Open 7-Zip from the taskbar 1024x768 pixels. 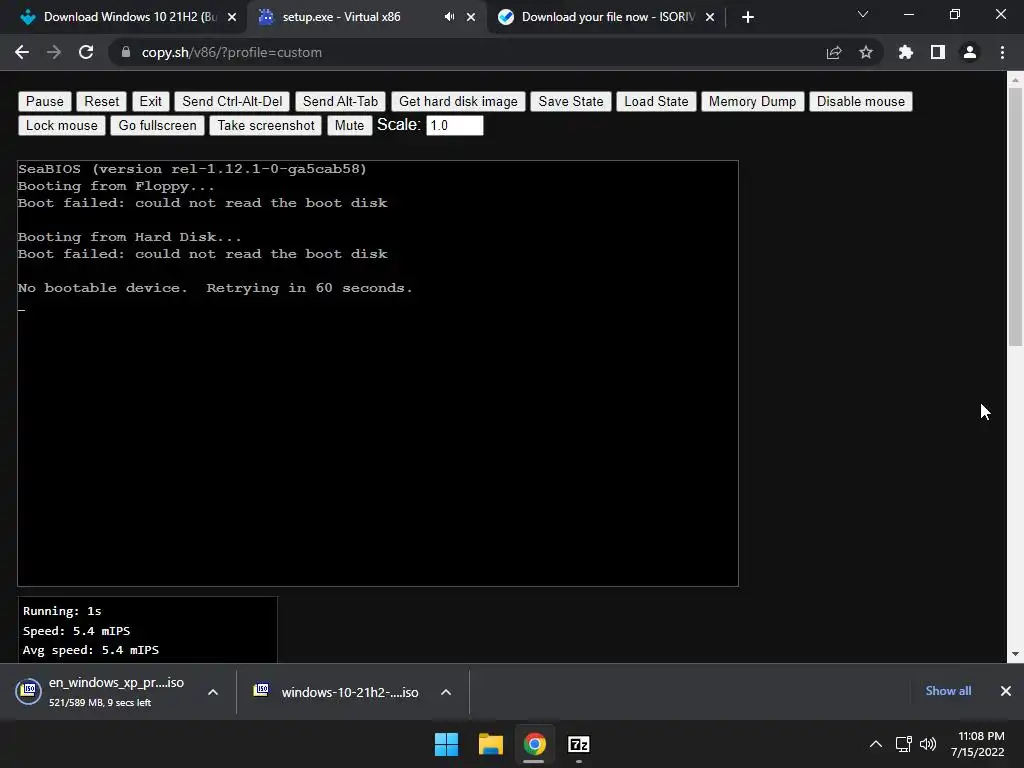click(579, 744)
